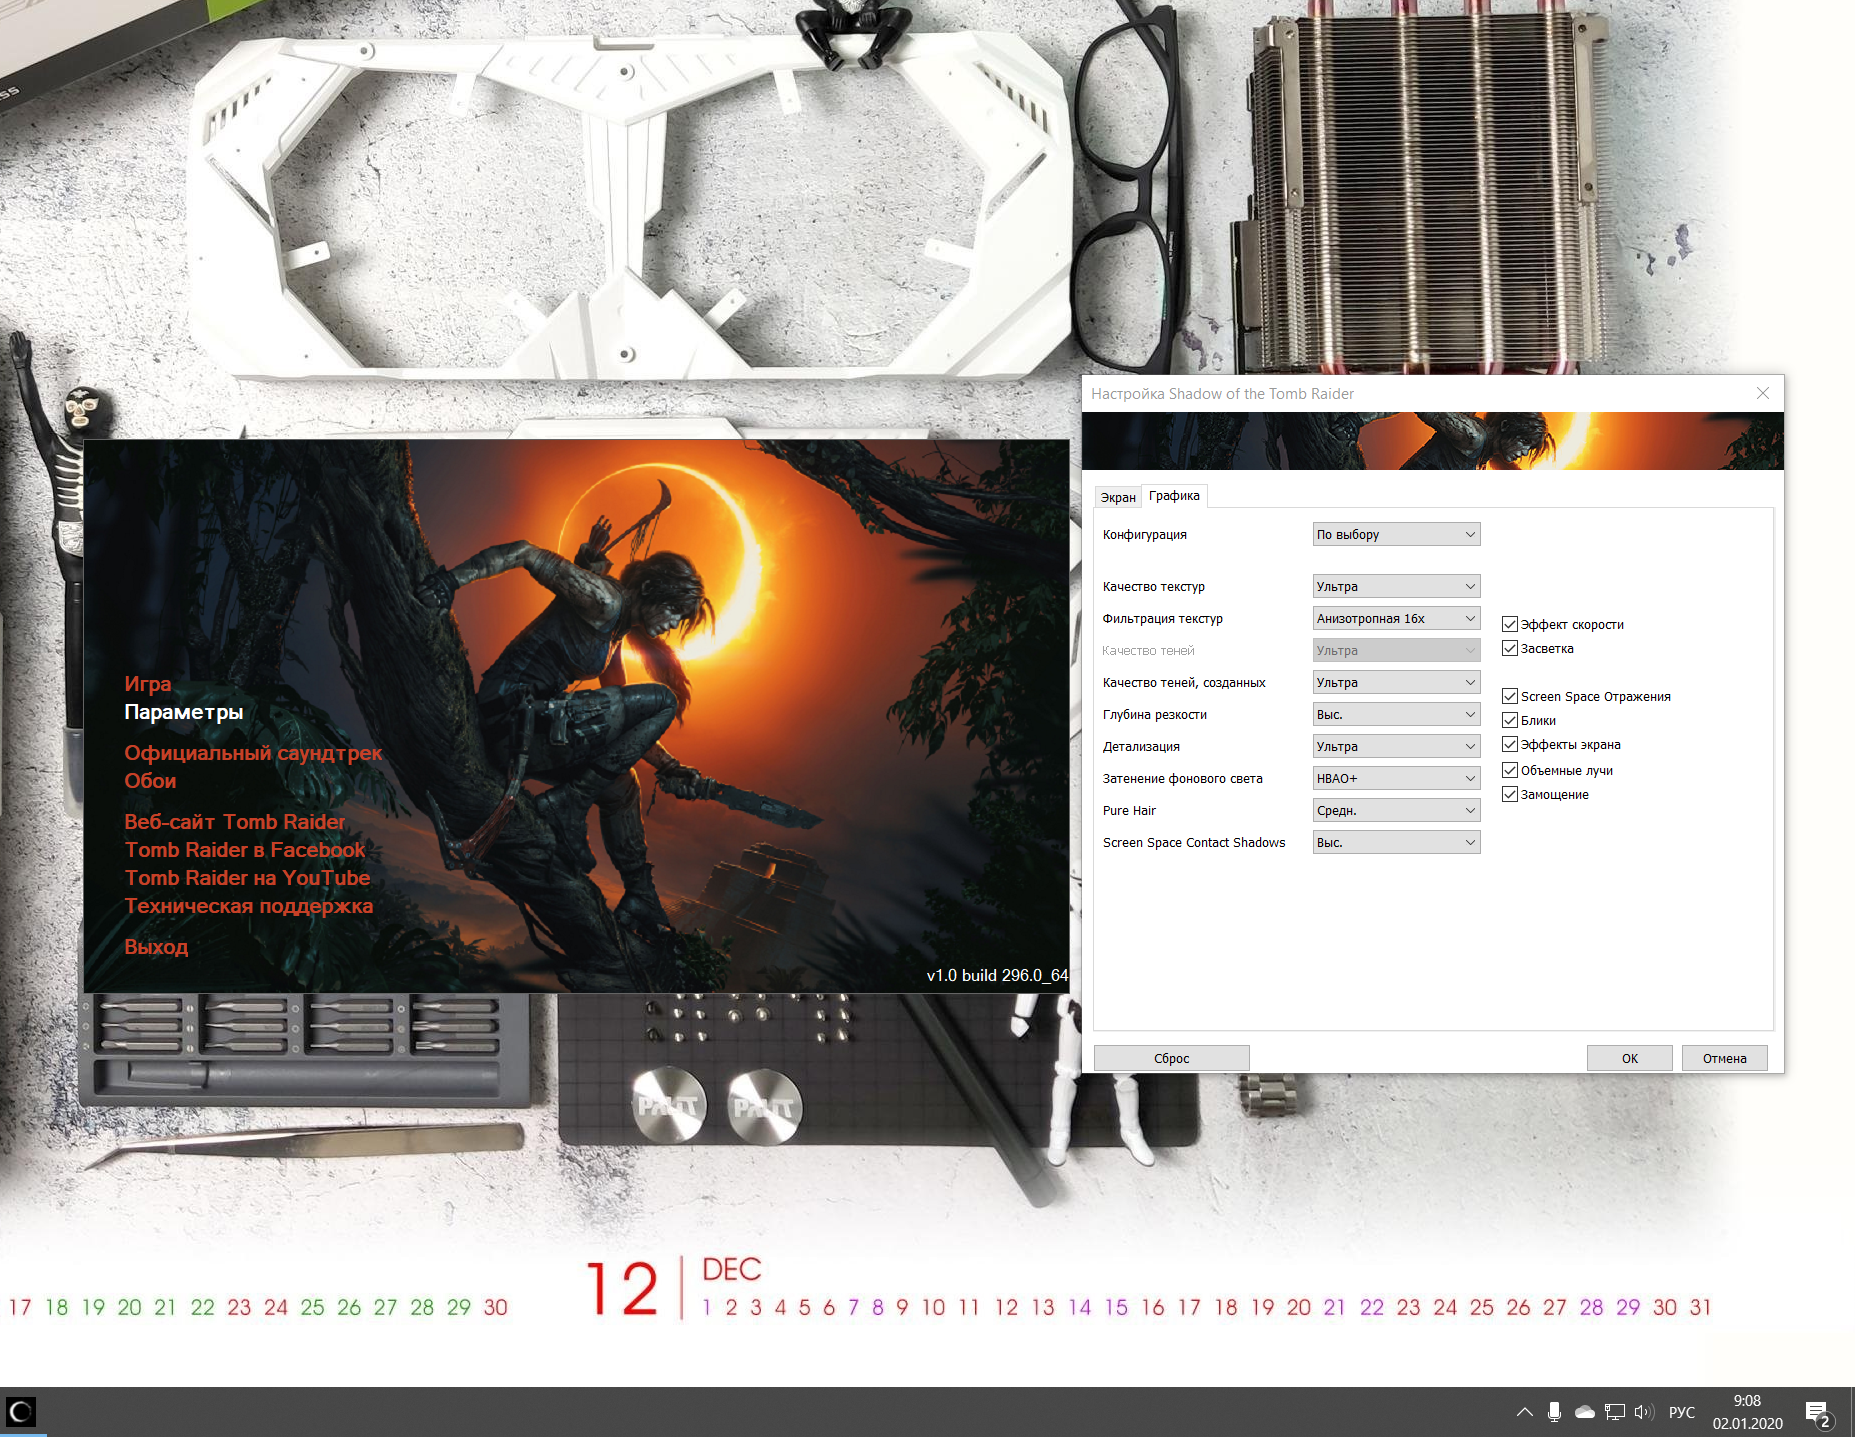Click the taskbar app icon at far left
This screenshot has height=1437, width=1855.
pos(21,1411)
